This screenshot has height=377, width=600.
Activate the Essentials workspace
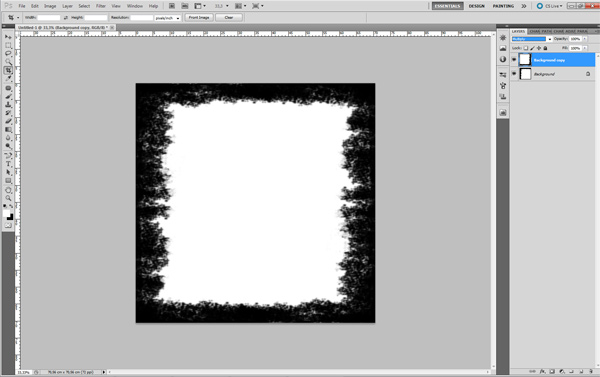pyautogui.click(x=447, y=6)
